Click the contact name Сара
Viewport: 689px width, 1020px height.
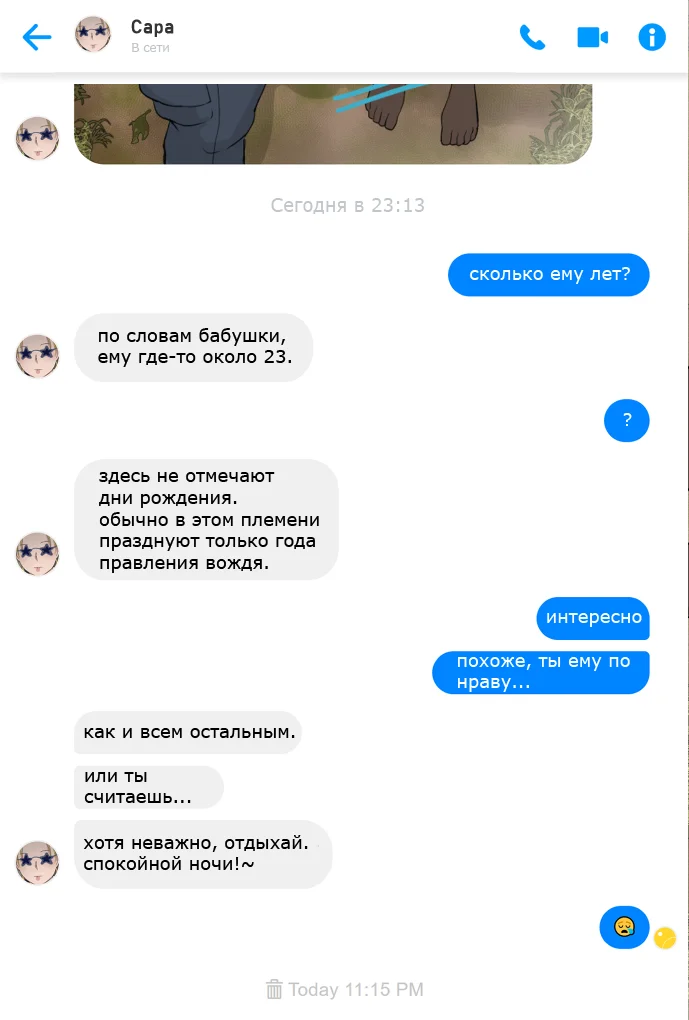pos(152,27)
